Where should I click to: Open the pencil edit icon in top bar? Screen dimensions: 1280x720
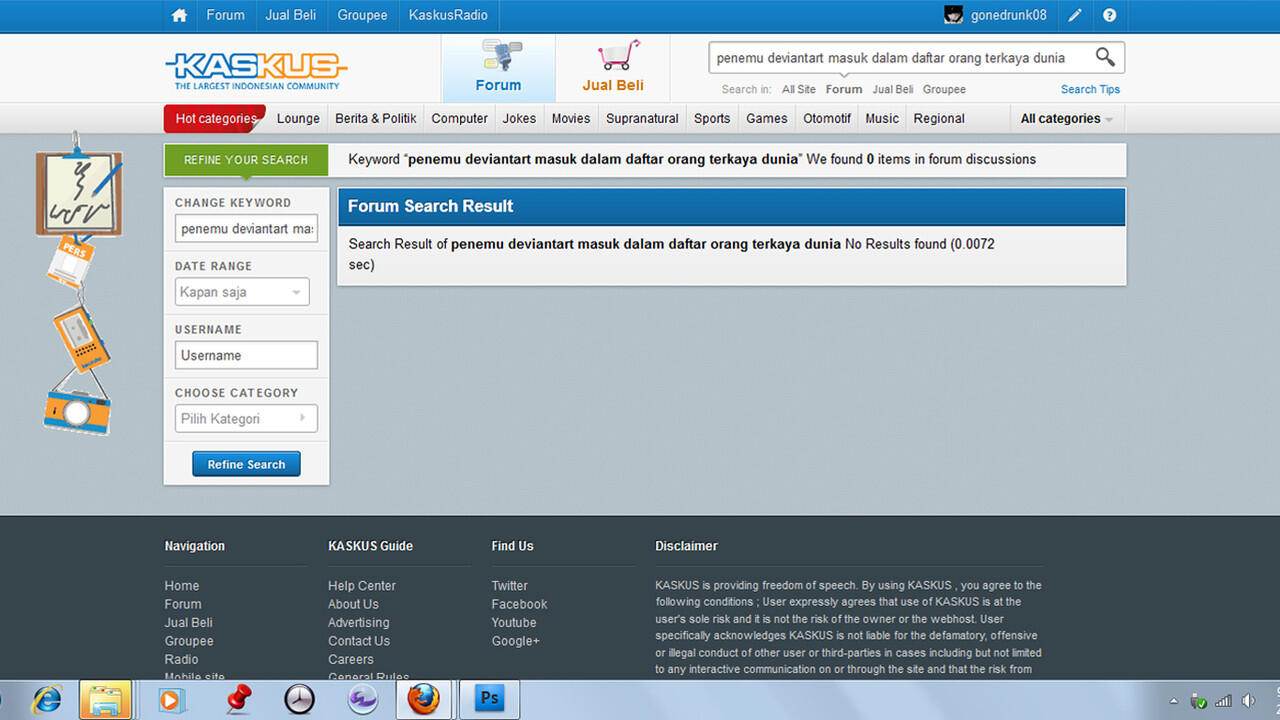(x=1075, y=15)
